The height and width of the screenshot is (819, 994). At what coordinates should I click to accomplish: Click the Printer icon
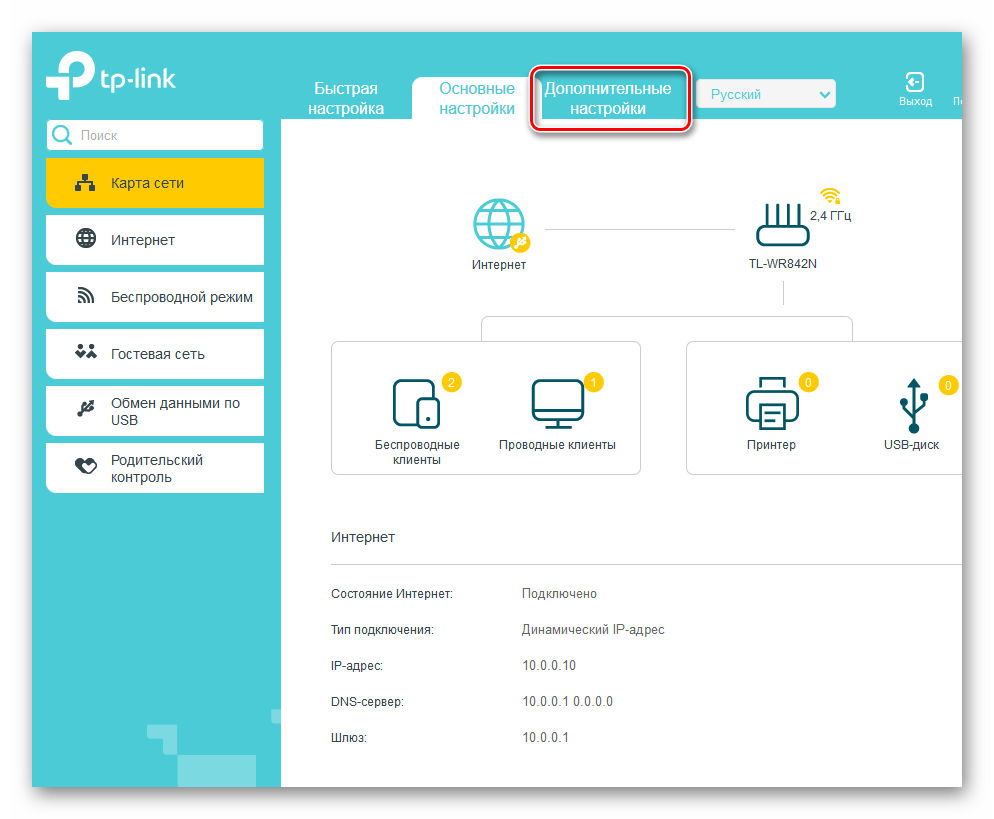click(771, 403)
